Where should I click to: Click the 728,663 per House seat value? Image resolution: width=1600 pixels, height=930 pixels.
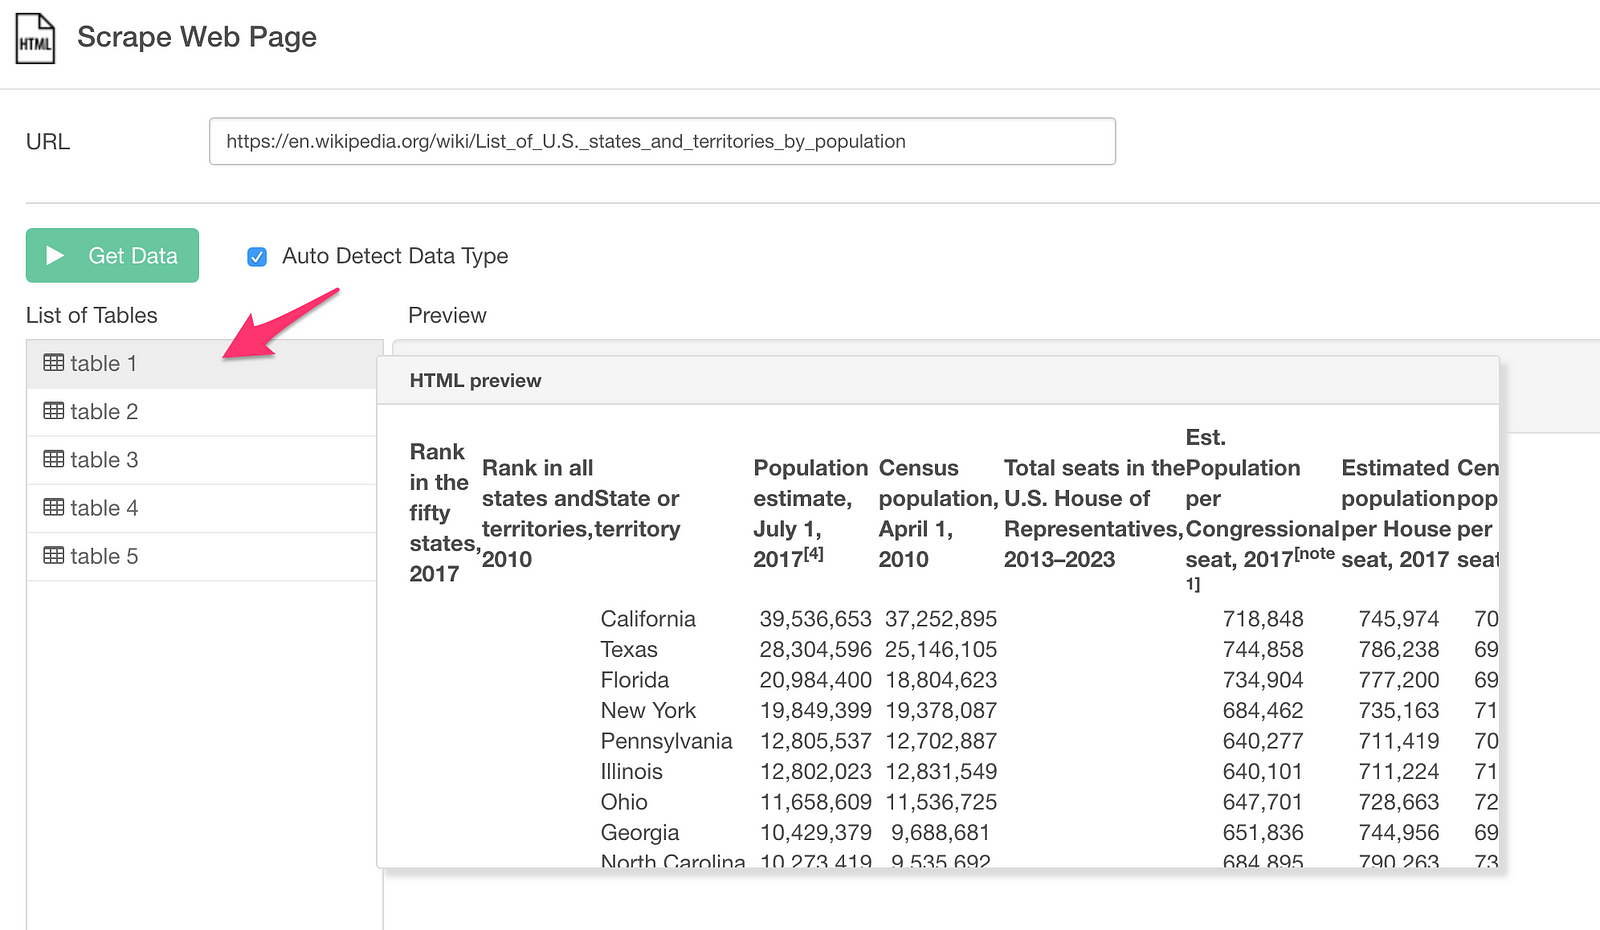pyautogui.click(x=1399, y=802)
